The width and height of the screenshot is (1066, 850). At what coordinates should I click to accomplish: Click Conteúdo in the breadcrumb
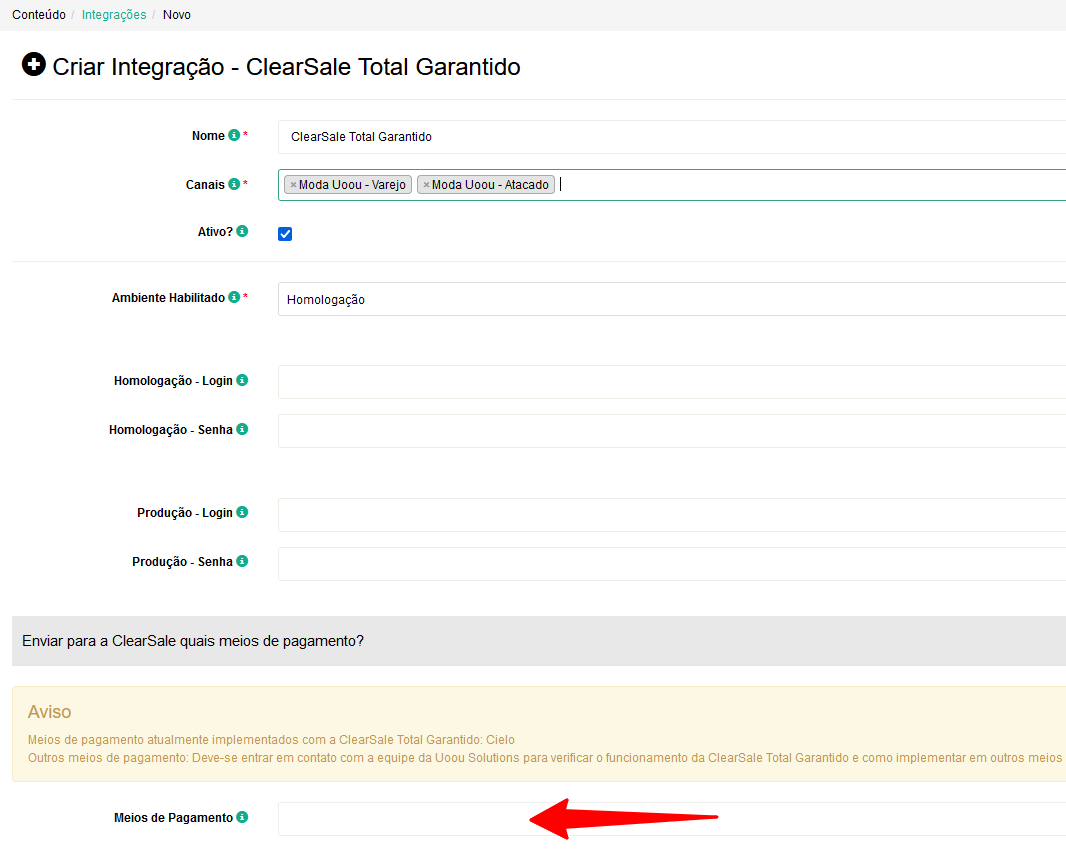(x=39, y=15)
